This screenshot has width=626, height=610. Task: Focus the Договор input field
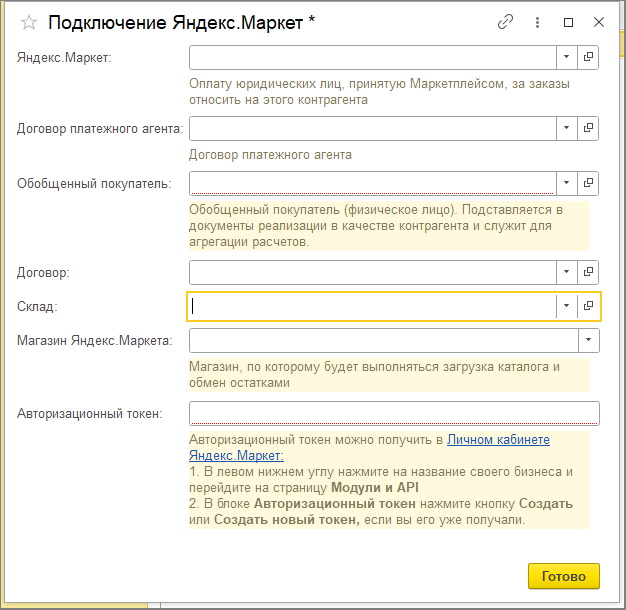click(372, 272)
